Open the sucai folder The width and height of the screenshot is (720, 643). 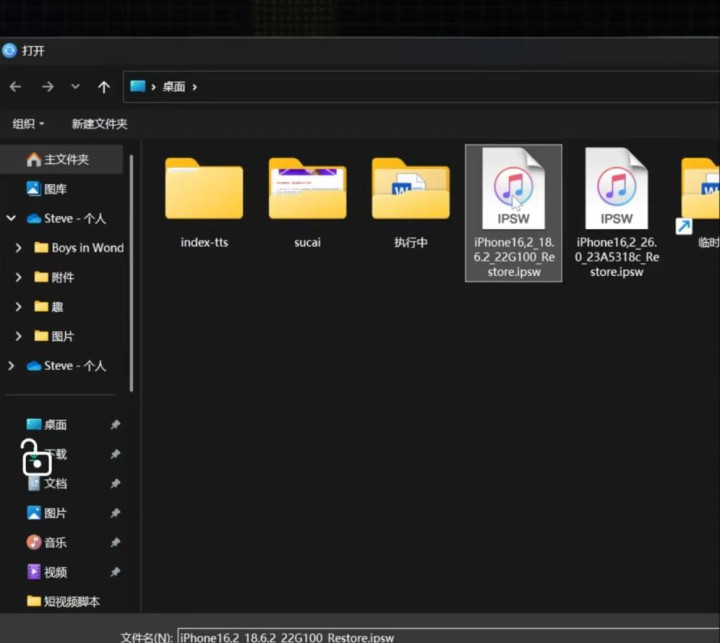point(307,191)
